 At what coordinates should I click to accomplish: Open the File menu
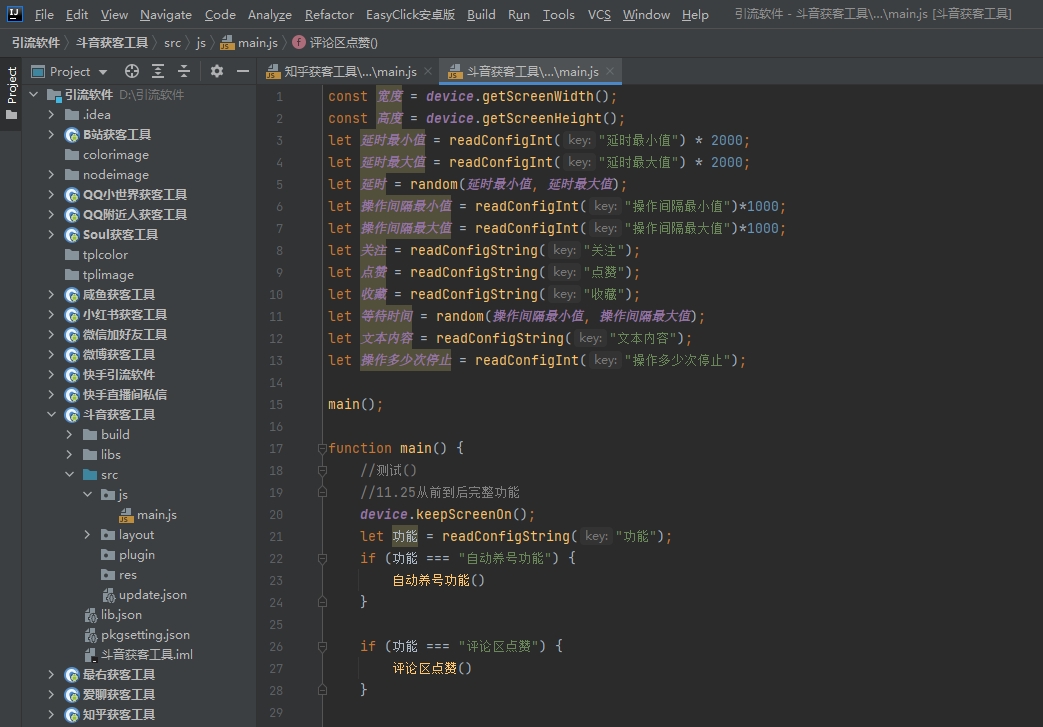44,15
